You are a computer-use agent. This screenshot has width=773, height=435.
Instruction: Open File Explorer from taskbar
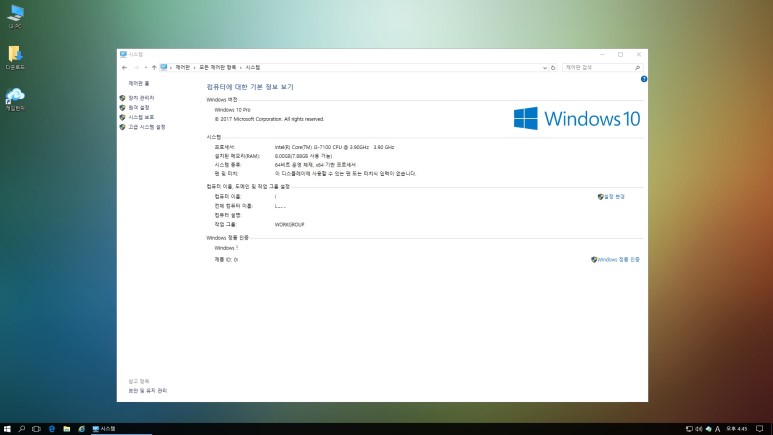click(67, 429)
